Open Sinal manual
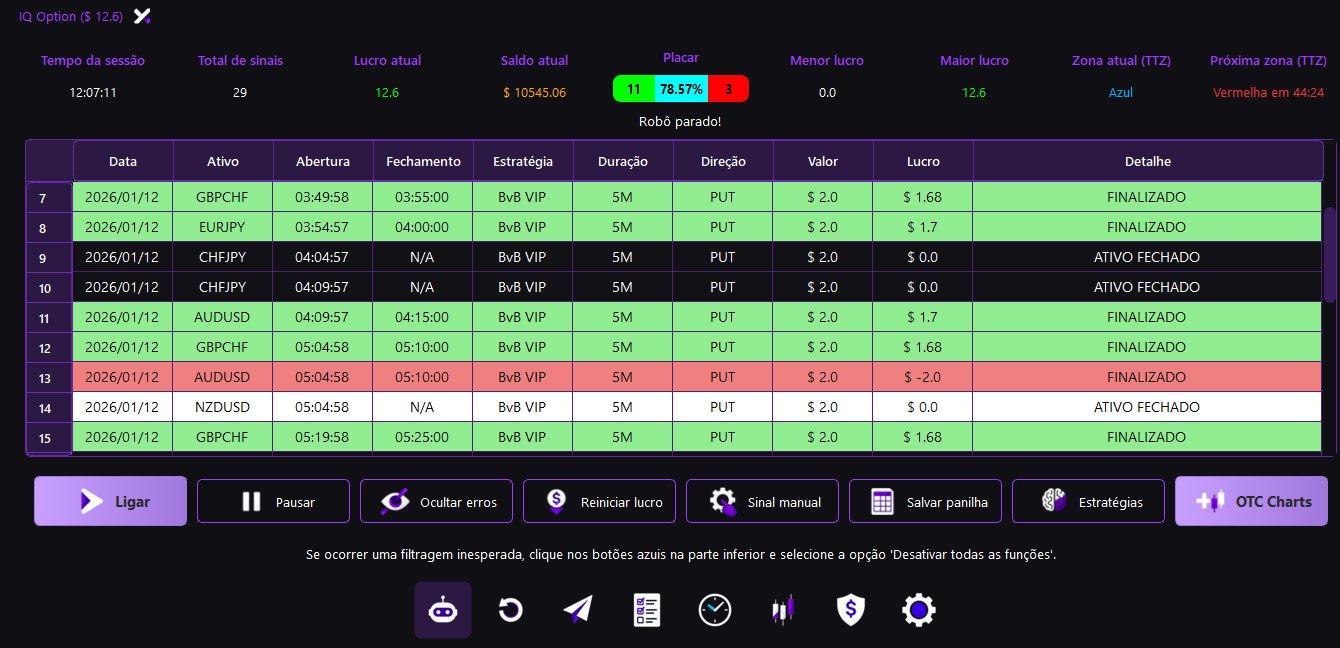 [762, 501]
